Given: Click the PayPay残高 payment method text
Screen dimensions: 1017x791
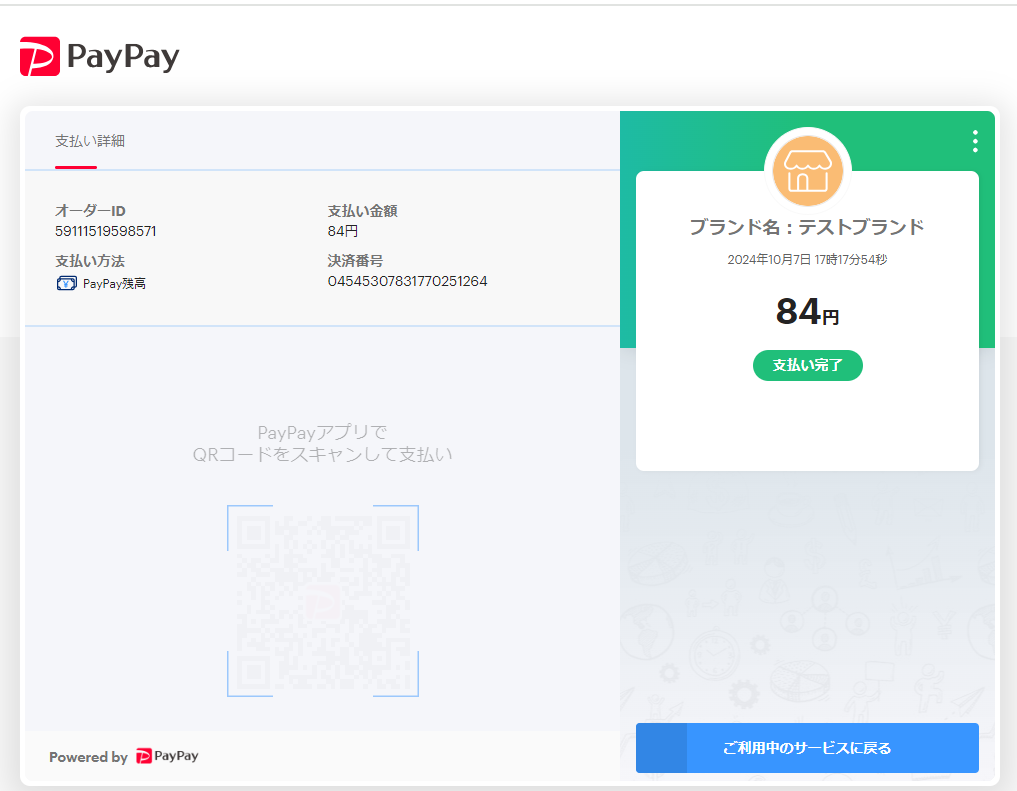Looking at the screenshot, I should point(114,284).
